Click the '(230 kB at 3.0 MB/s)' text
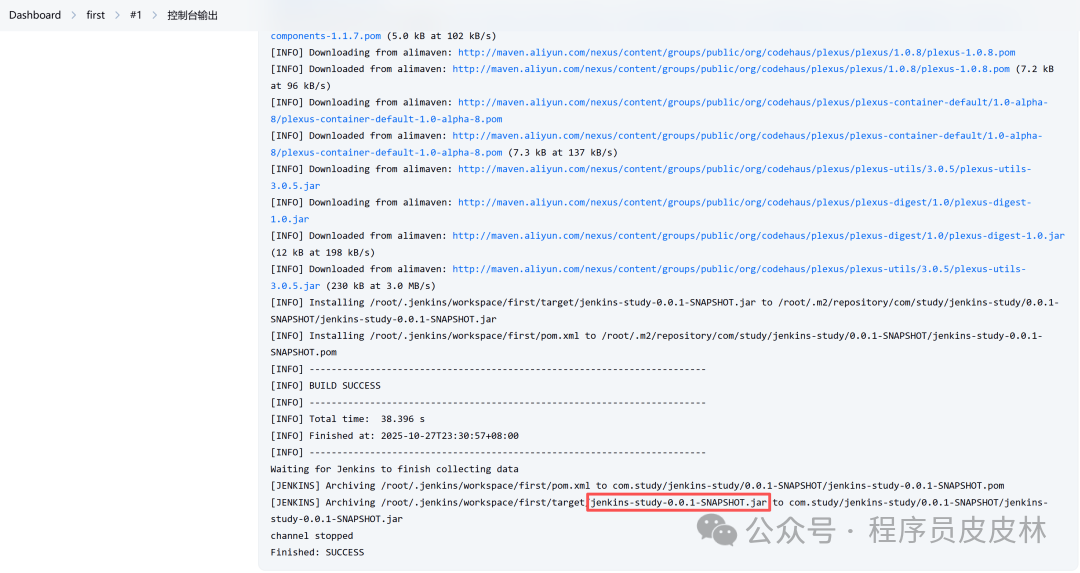This screenshot has width=1080, height=573. [x=380, y=286]
